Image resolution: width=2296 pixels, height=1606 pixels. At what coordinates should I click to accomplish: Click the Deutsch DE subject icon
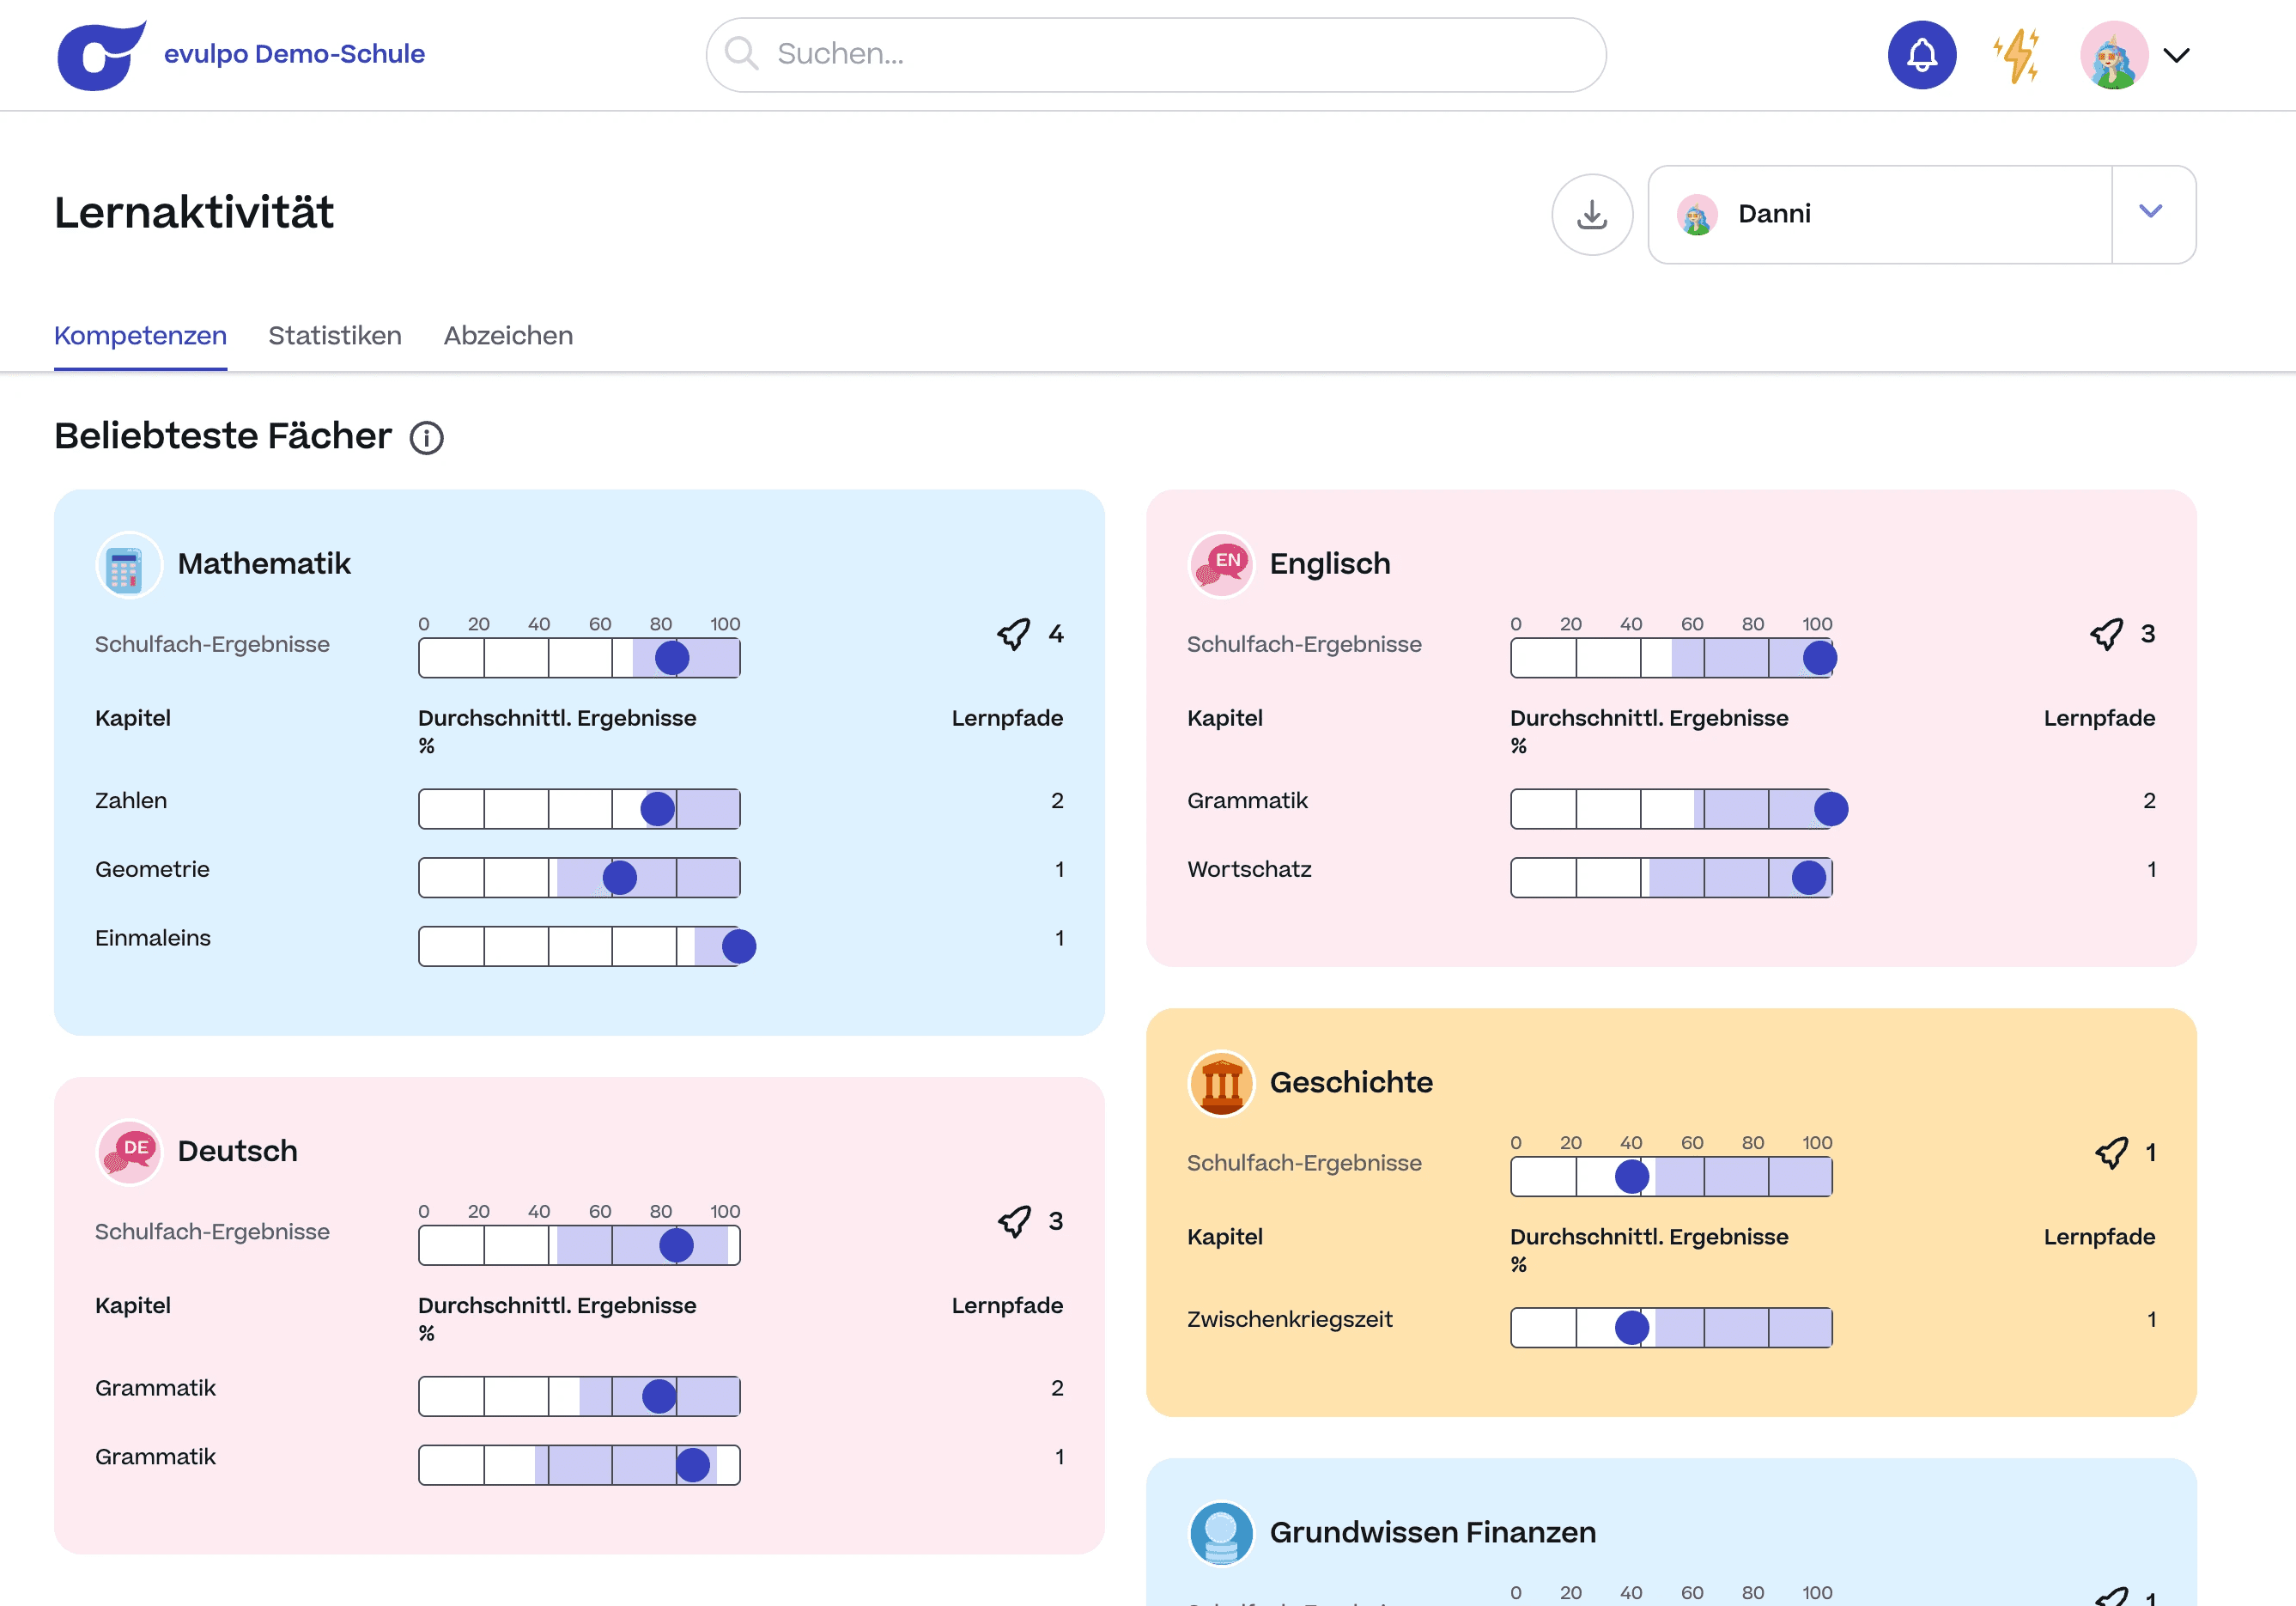click(x=128, y=1152)
